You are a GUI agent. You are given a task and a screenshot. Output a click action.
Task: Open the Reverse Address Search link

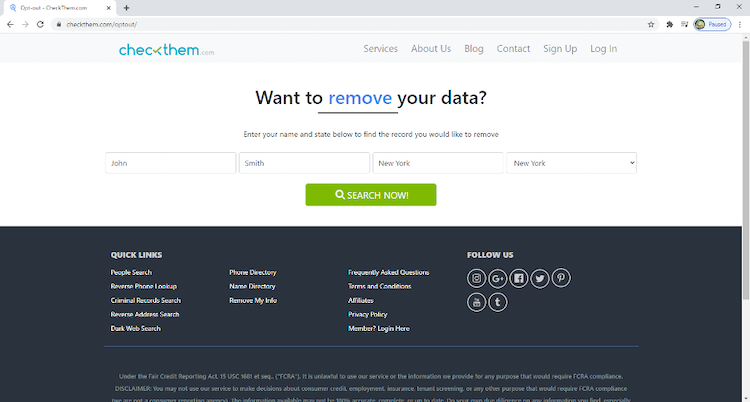point(145,314)
